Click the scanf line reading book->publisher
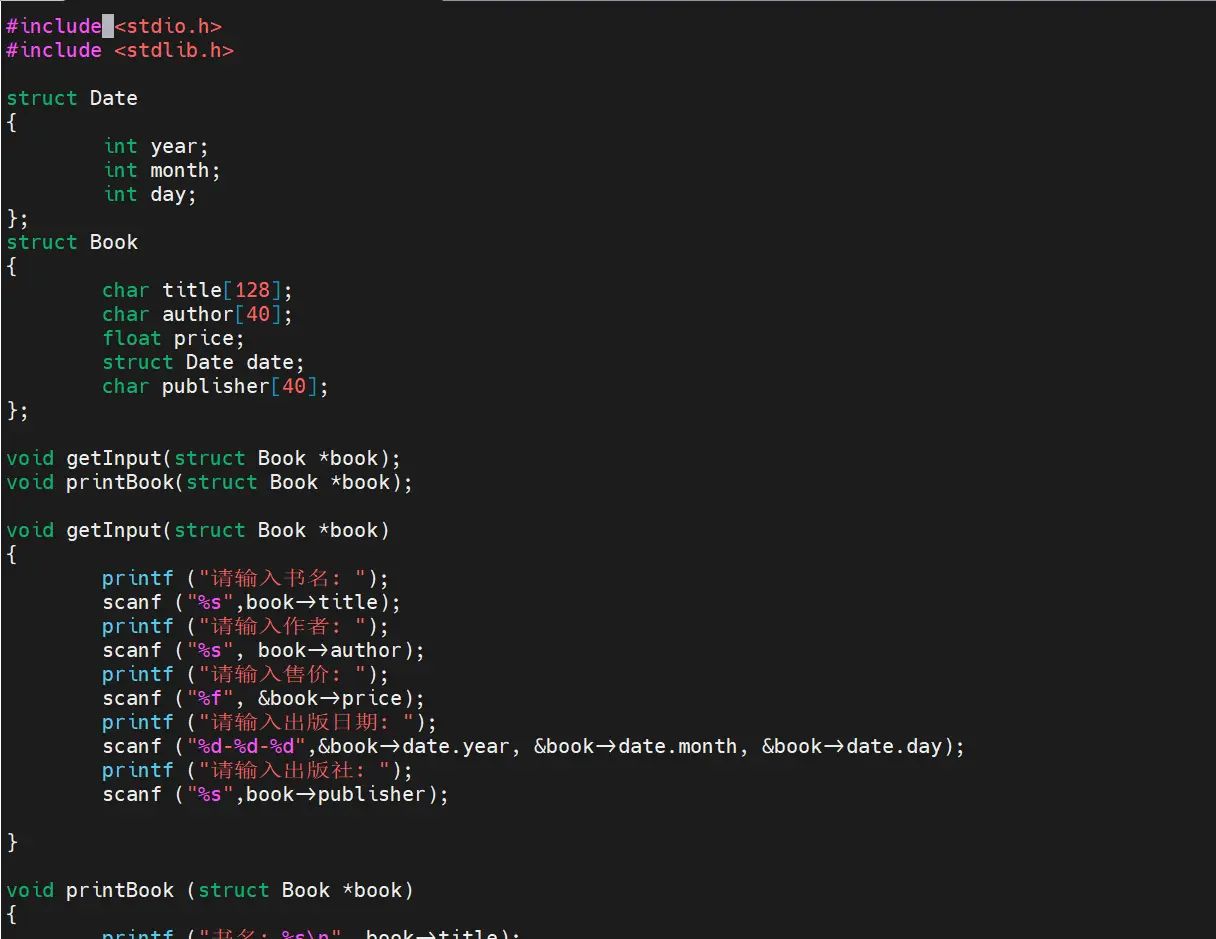1216x939 pixels. click(276, 794)
